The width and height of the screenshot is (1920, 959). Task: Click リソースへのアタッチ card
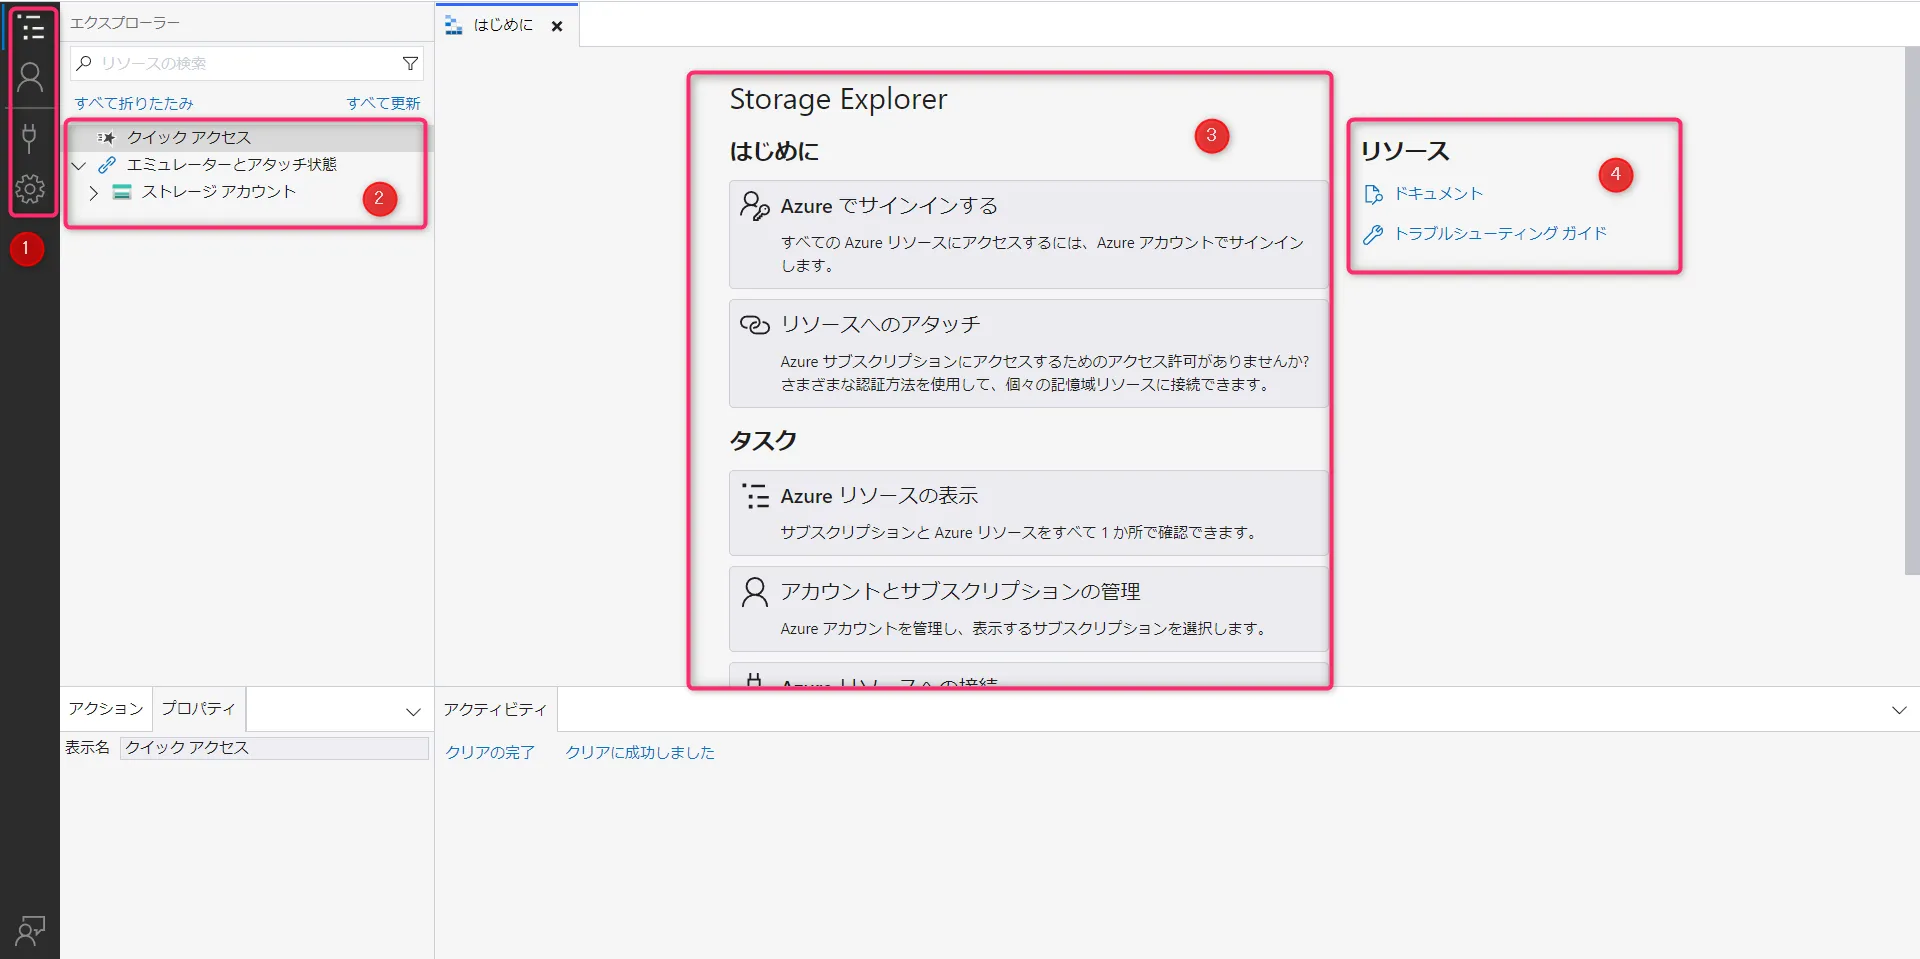coord(1028,353)
